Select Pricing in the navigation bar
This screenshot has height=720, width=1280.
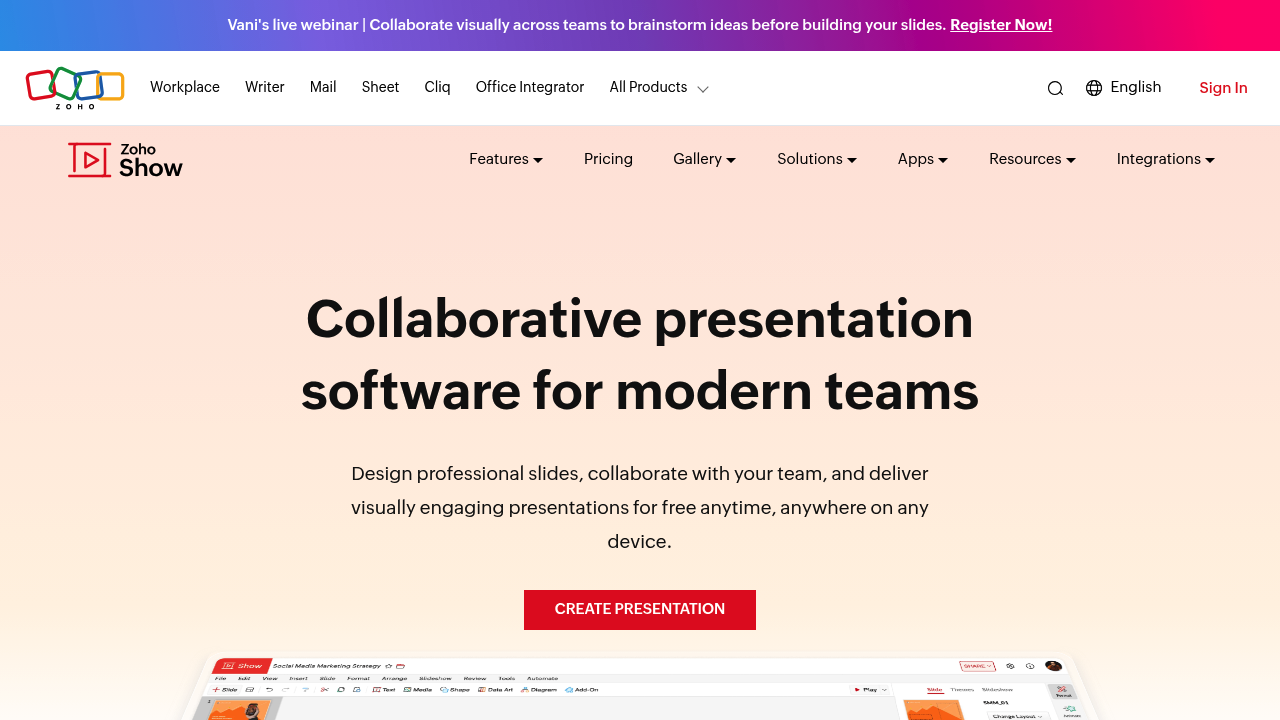(x=608, y=159)
